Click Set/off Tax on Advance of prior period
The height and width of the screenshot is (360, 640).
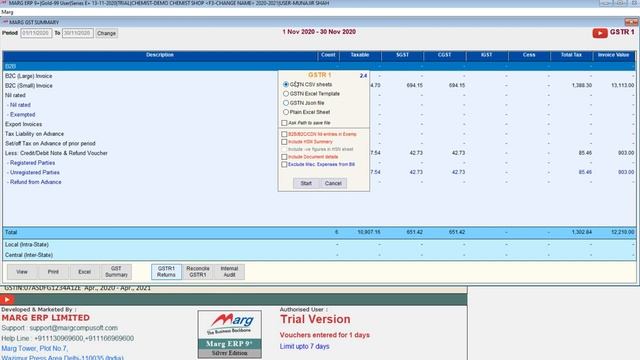(x=319, y=144)
